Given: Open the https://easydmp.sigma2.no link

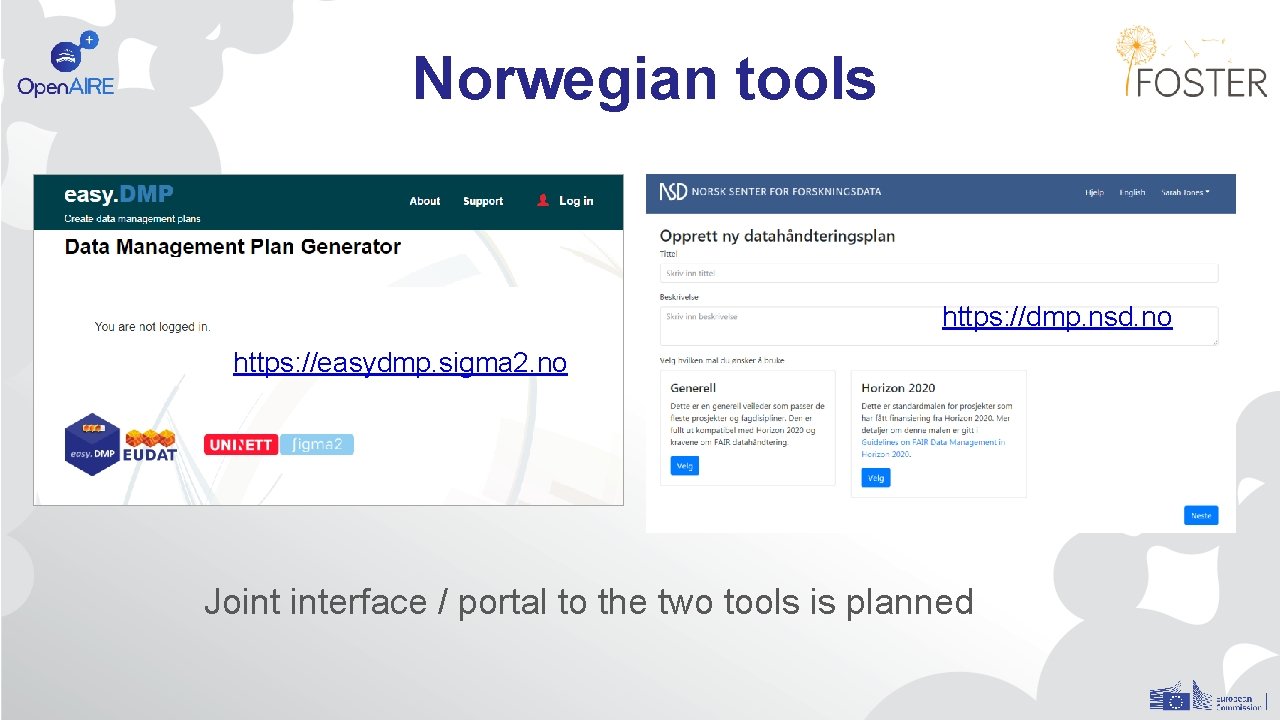Looking at the screenshot, I should (400, 362).
